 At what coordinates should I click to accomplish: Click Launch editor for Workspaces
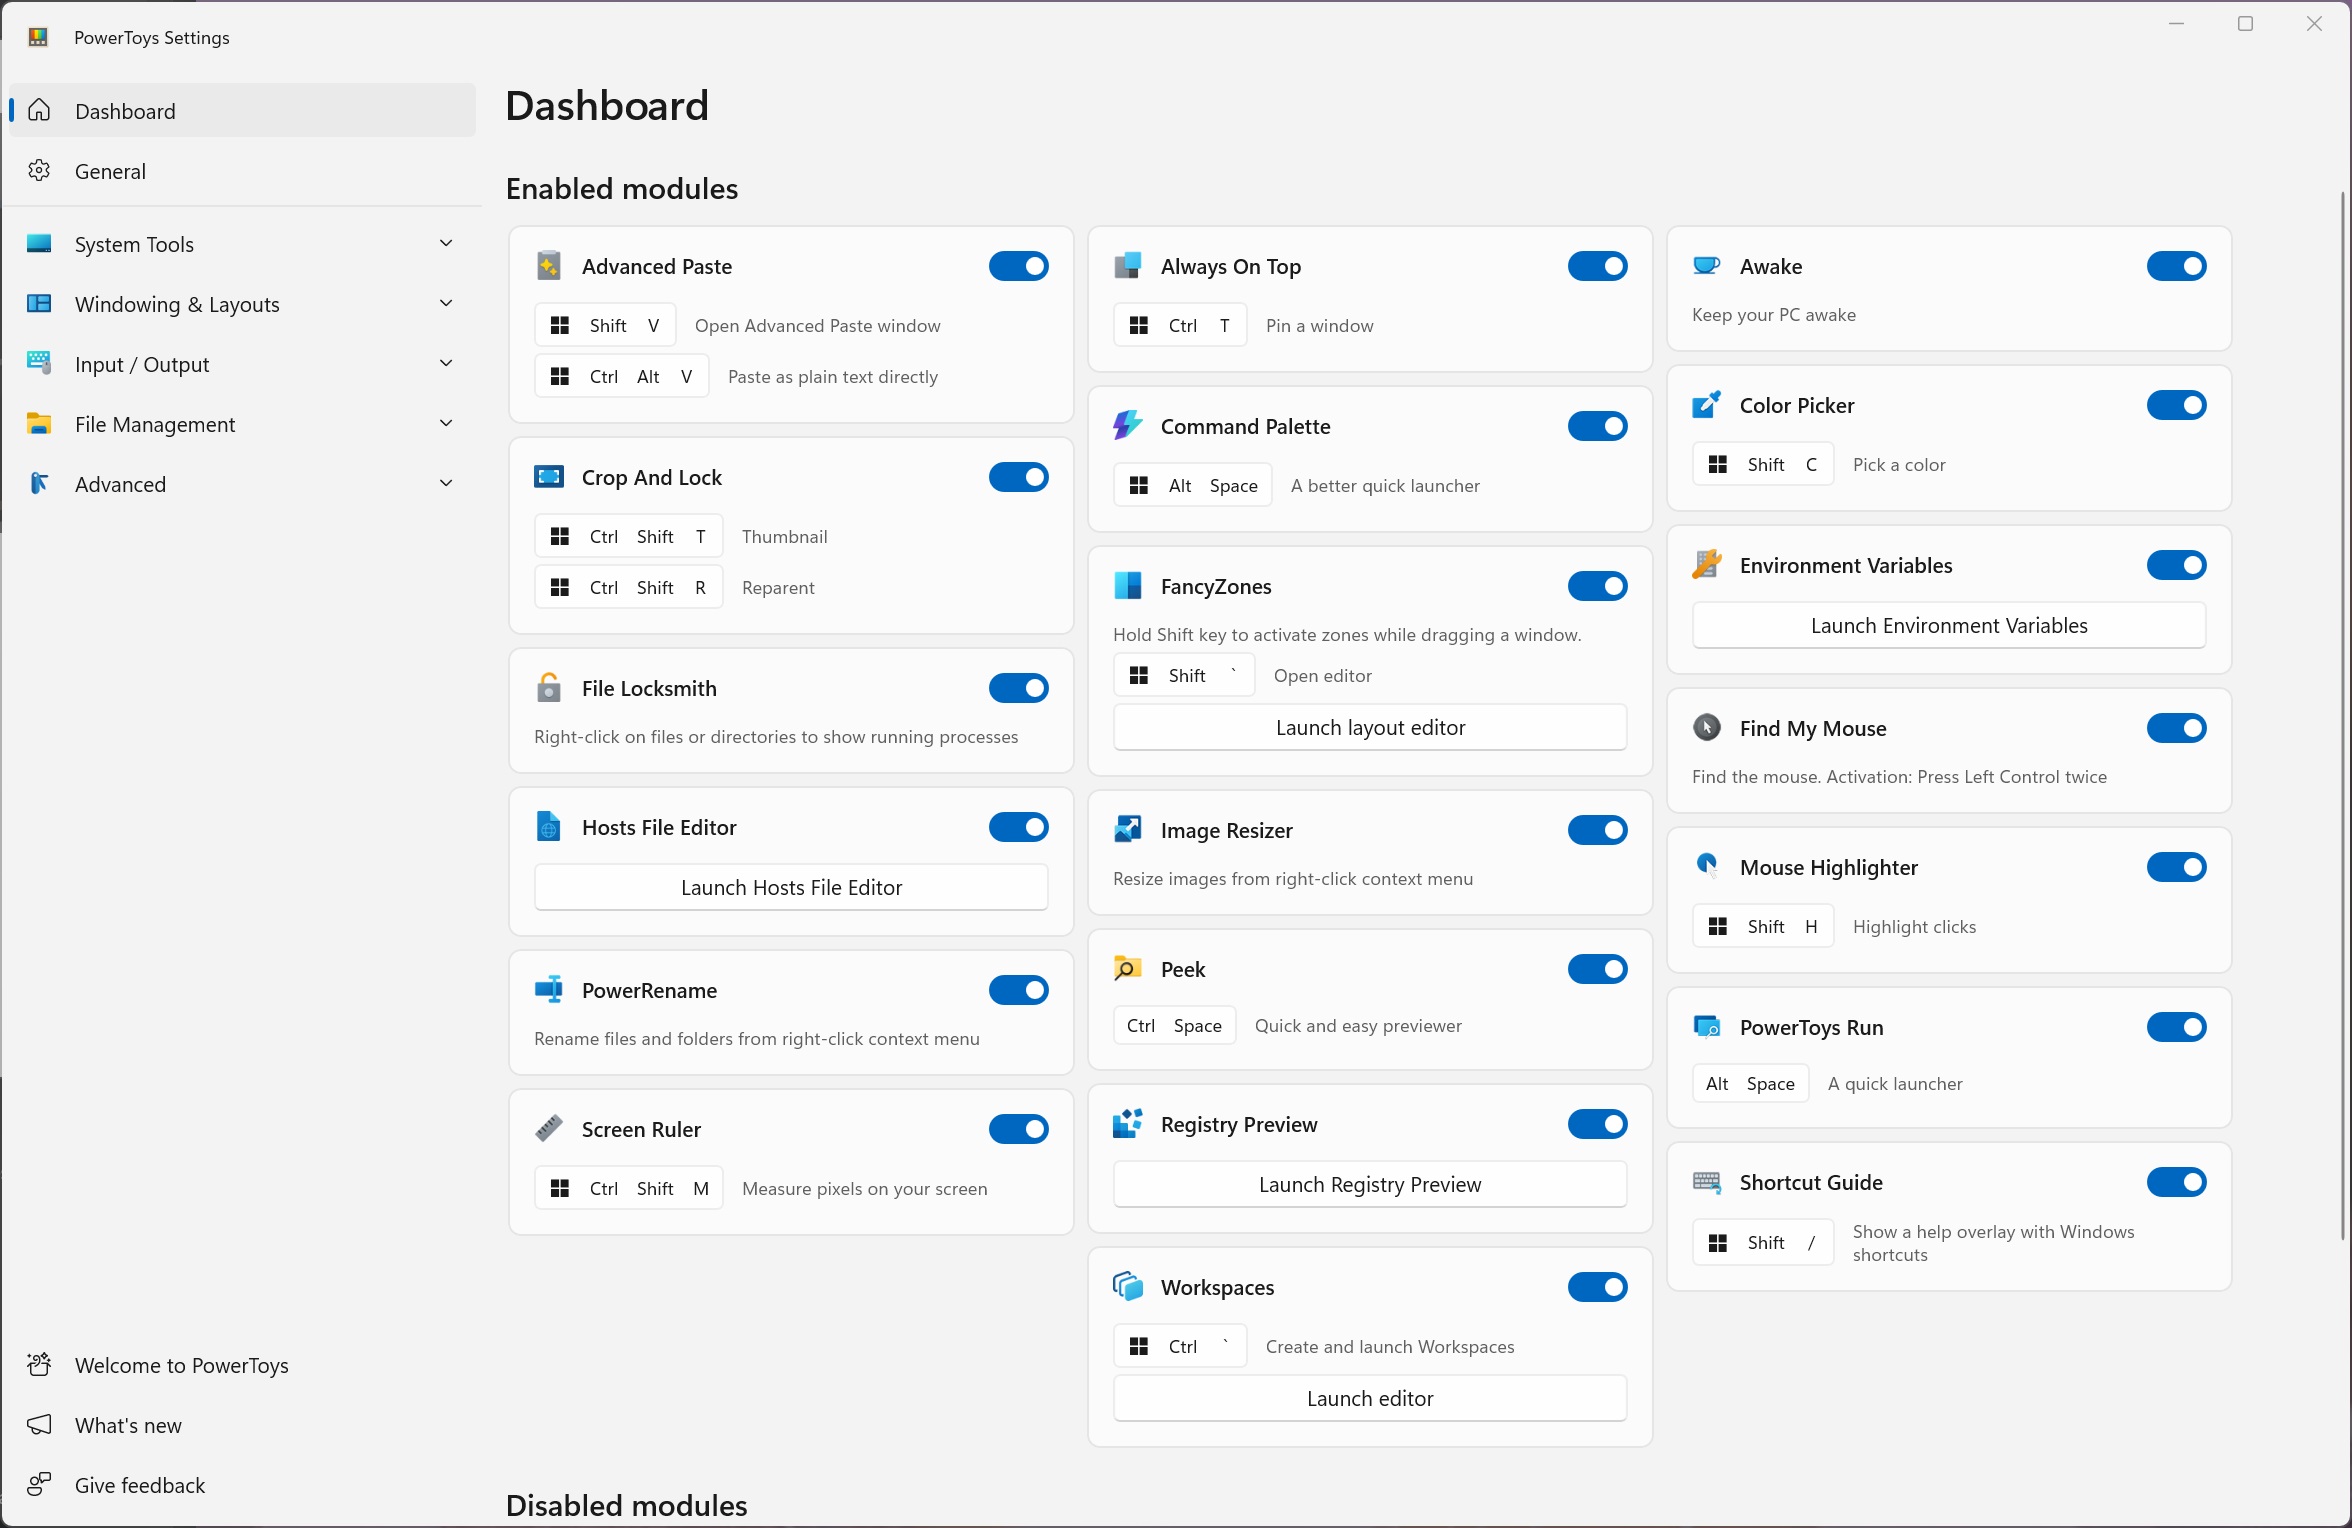tap(1370, 1398)
